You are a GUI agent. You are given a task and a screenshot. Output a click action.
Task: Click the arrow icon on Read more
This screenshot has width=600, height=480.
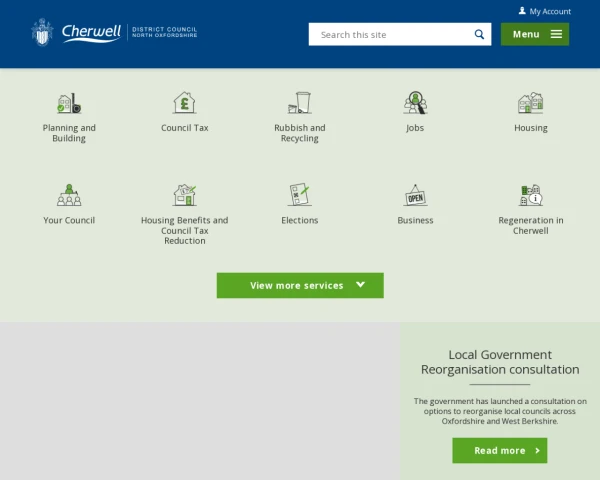tap(537, 451)
